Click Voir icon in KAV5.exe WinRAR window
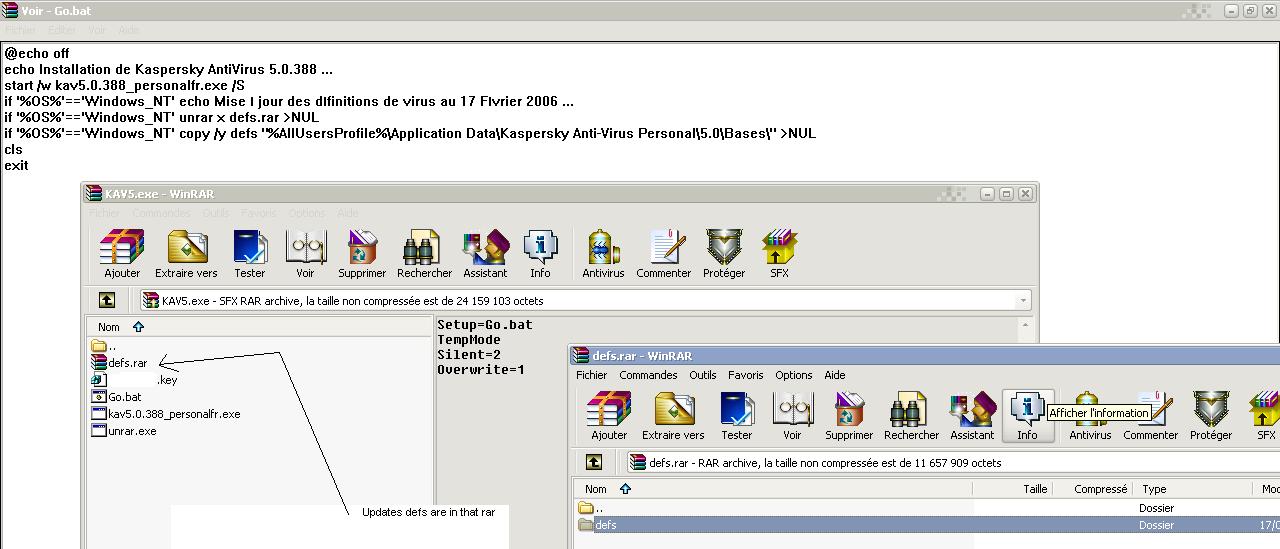Image resolution: width=1280 pixels, height=549 pixels. [x=305, y=254]
